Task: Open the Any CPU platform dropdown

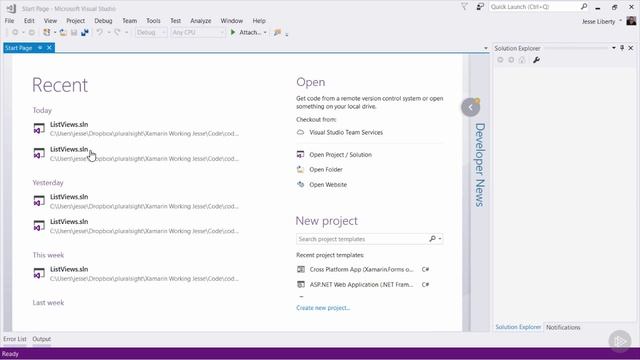Action: [x=198, y=32]
